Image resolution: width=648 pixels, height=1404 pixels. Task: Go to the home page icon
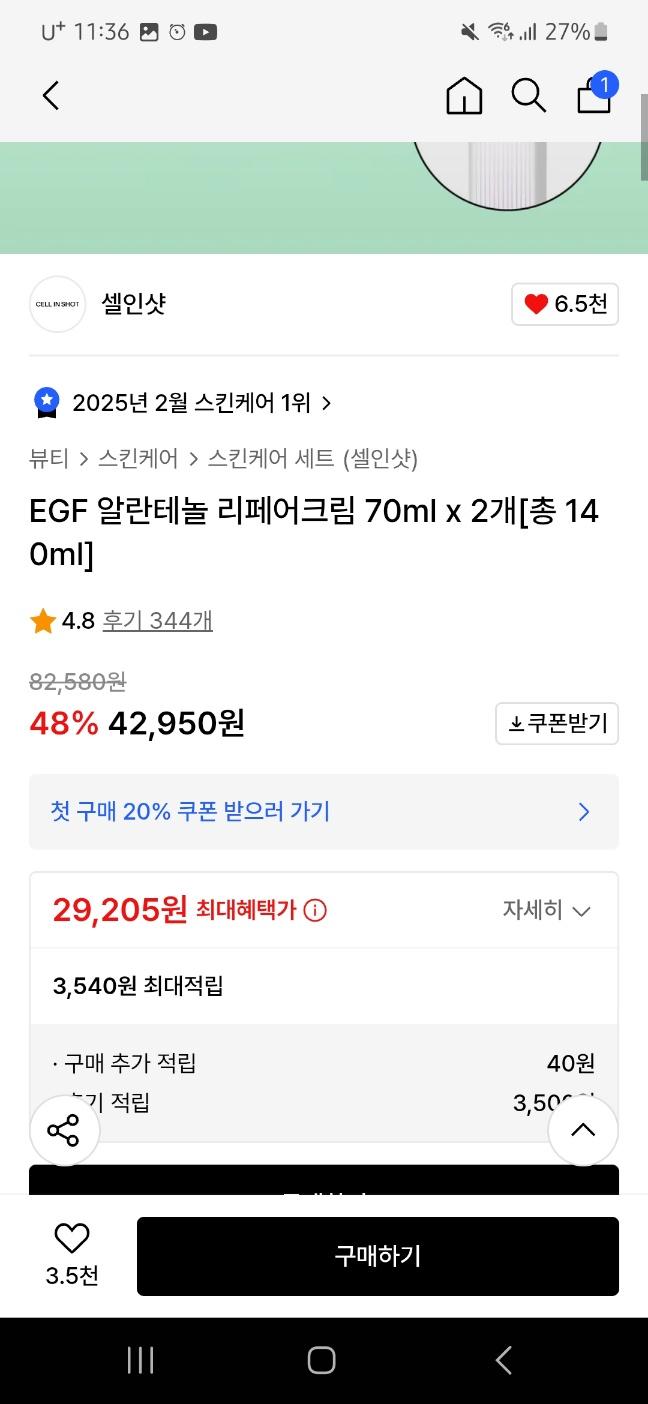464,96
